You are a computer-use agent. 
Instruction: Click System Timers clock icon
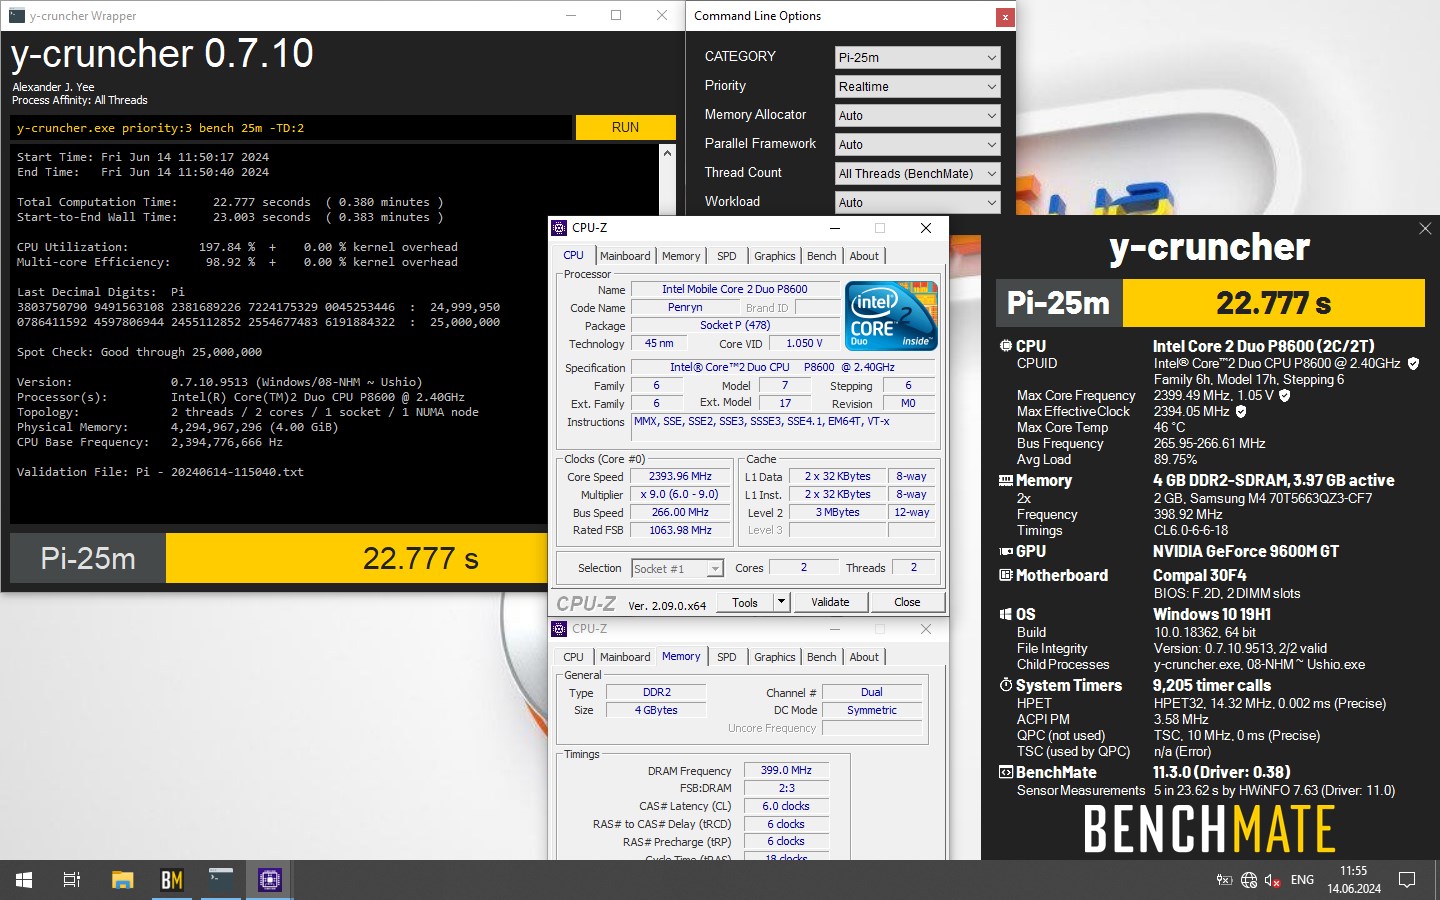point(1006,686)
